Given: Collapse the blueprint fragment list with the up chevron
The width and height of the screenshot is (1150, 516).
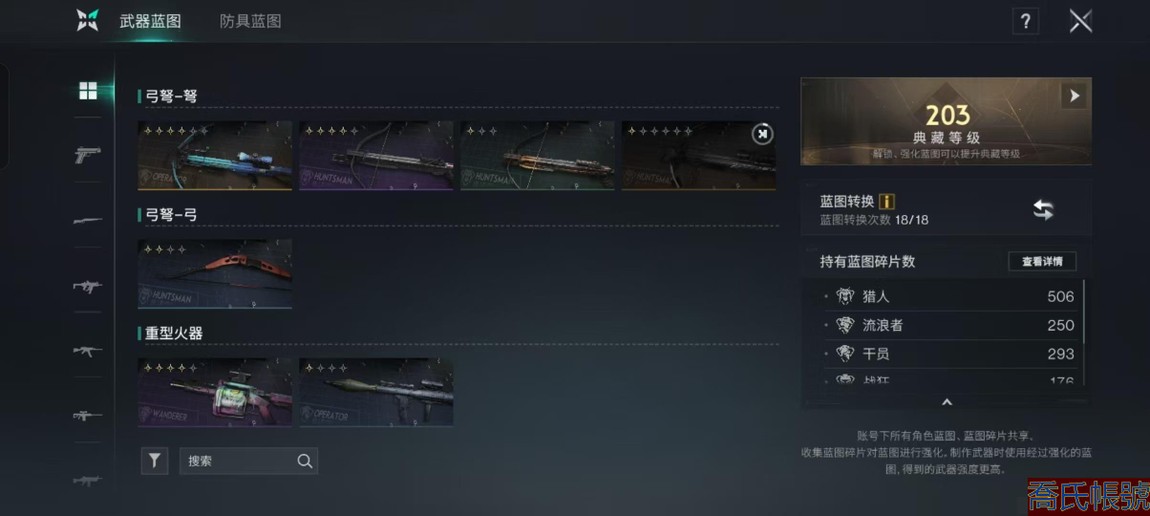Looking at the screenshot, I should [x=946, y=402].
